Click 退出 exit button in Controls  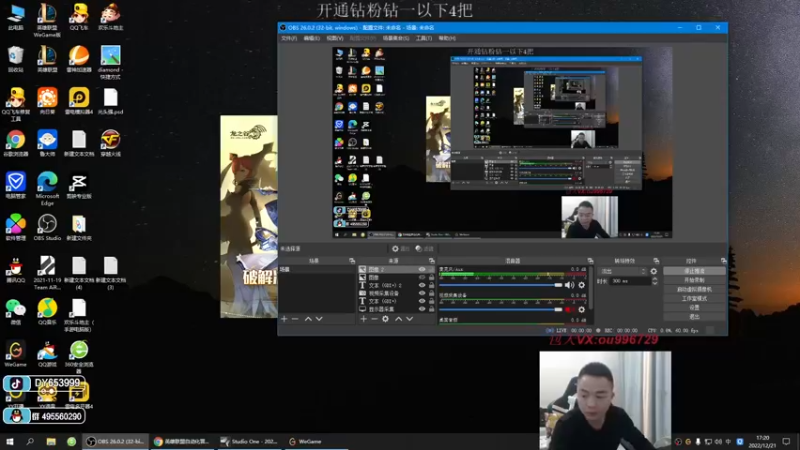[x=694, y=317]
